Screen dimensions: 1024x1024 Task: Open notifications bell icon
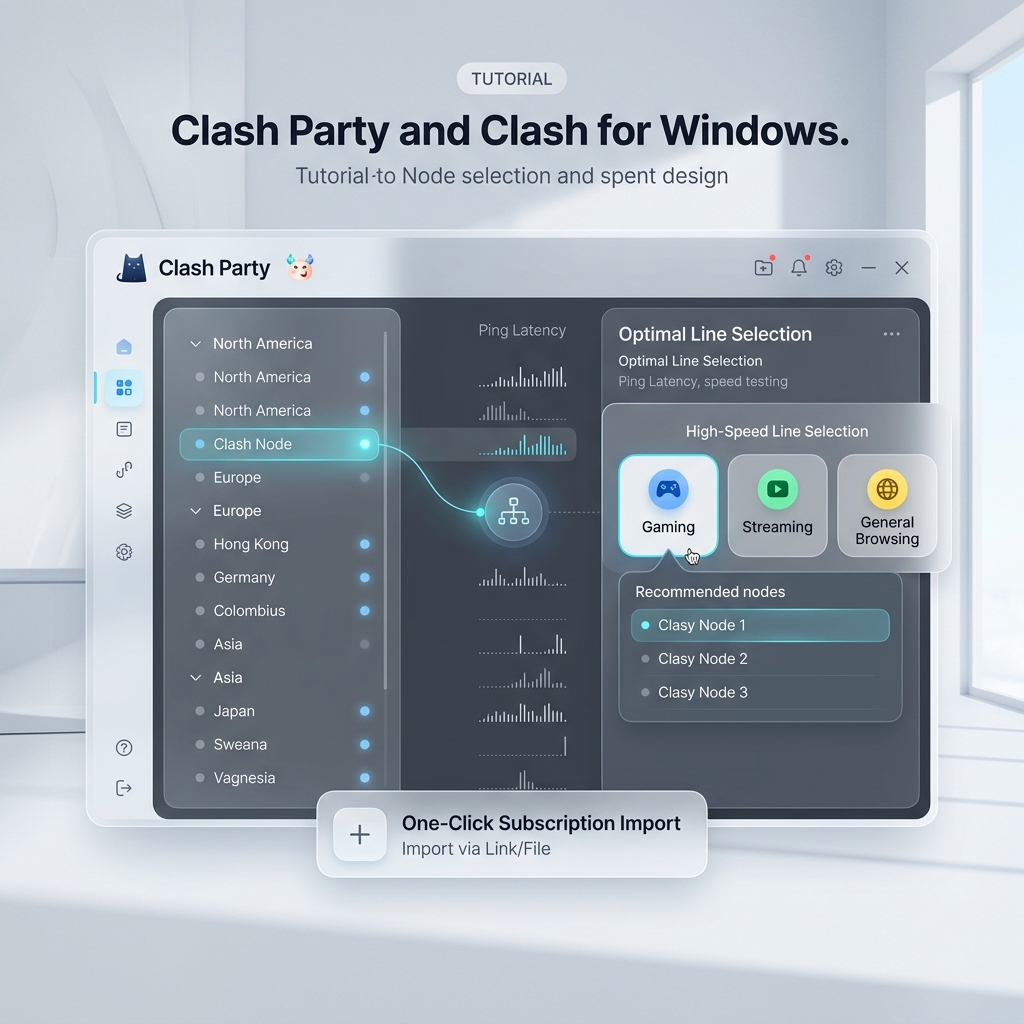799,267
